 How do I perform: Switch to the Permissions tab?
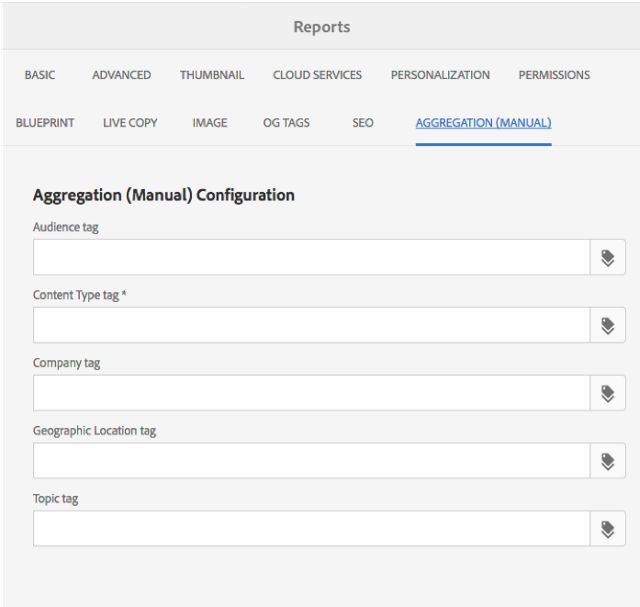pos(554,75)
